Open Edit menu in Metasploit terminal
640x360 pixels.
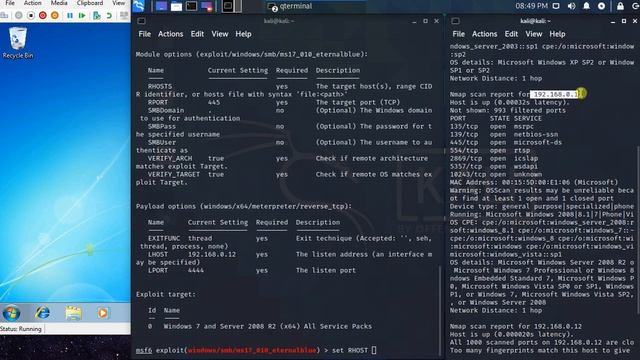[197, 34]
